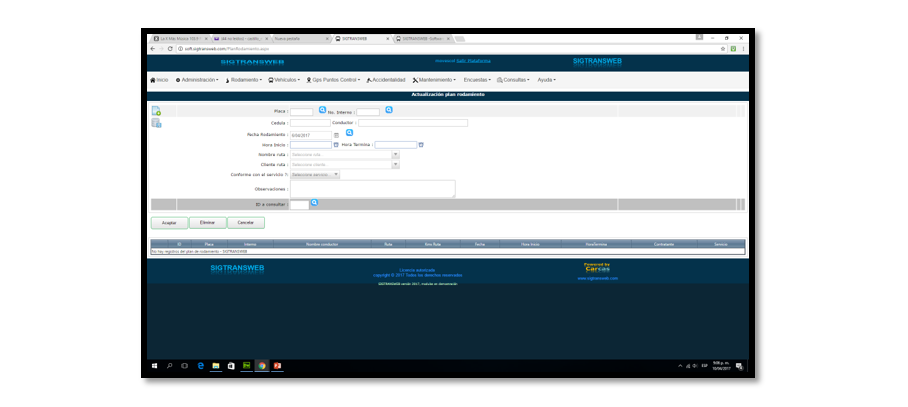The width and height of the screenshot is (908, 407).
Task: Open the Accidentalidad menu item
Action: tap(386, 80)
